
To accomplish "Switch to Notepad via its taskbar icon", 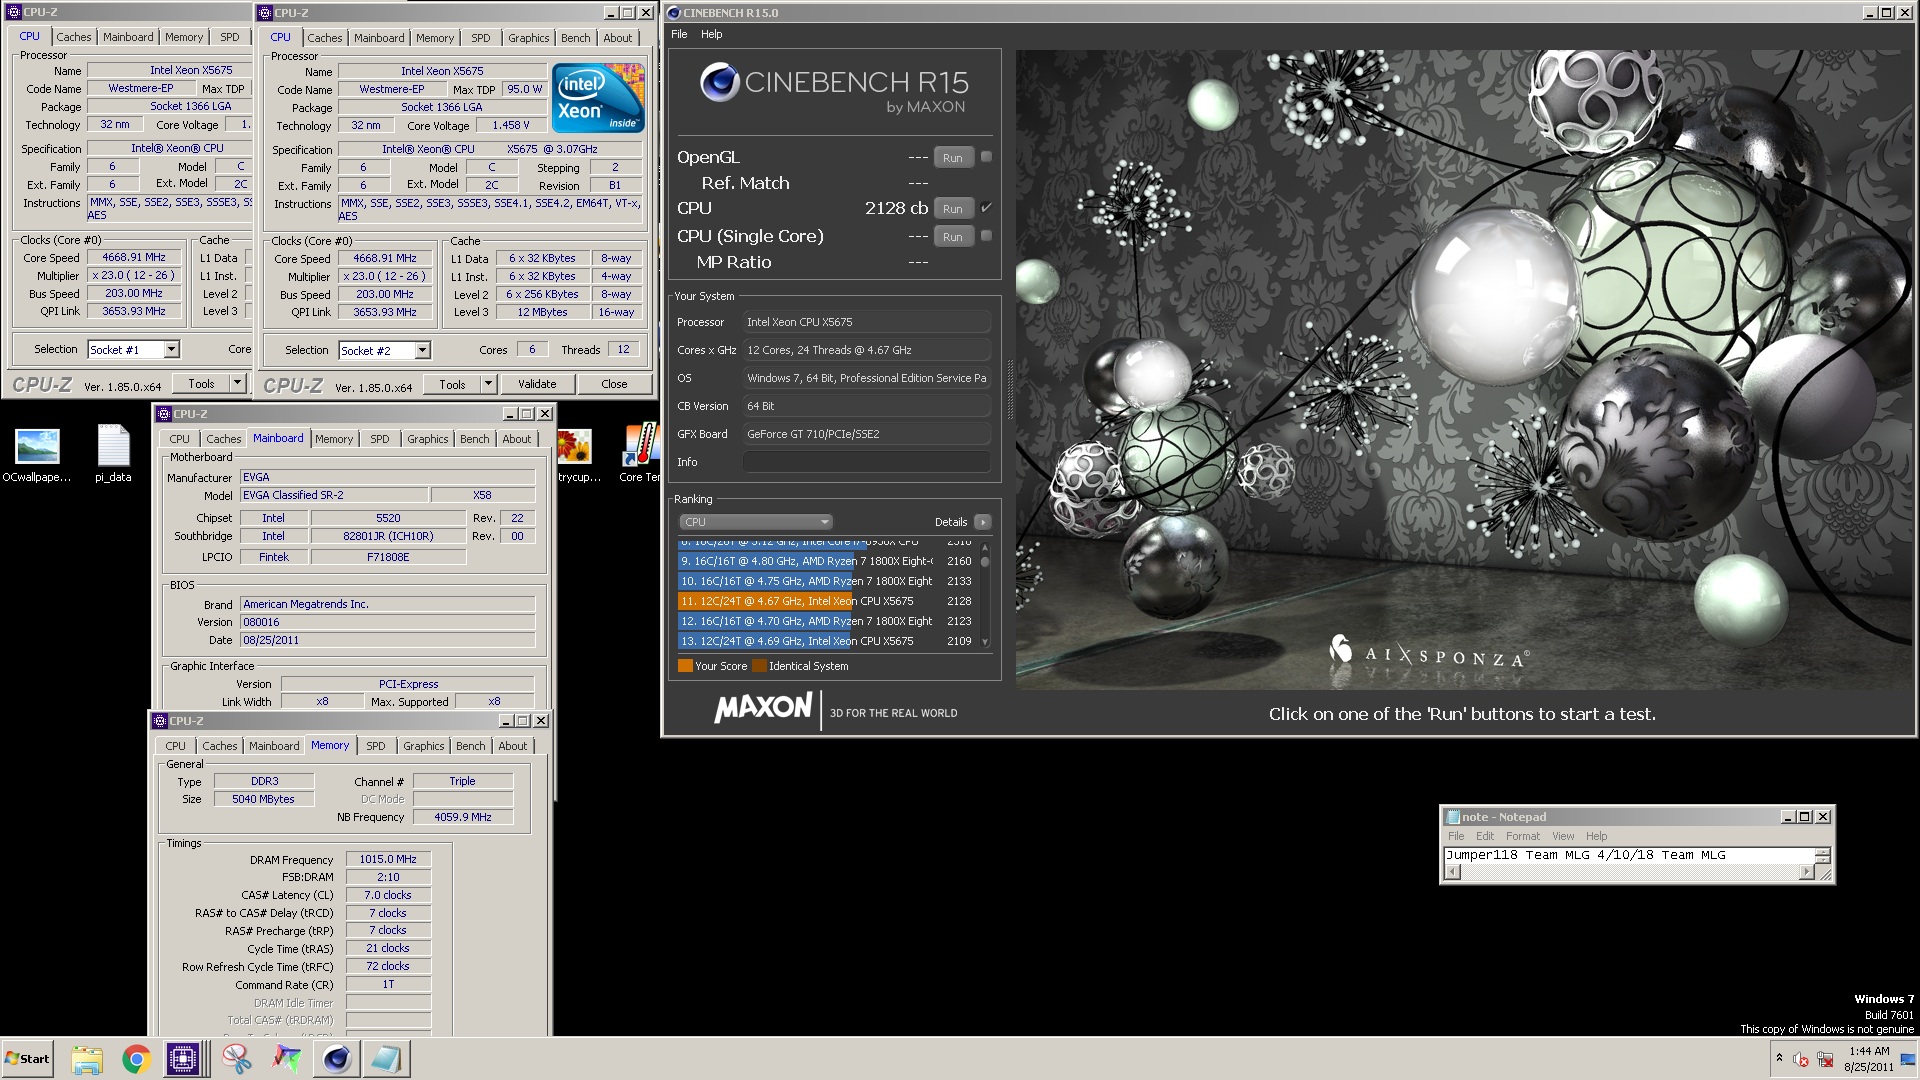I will coord(386,1059).
